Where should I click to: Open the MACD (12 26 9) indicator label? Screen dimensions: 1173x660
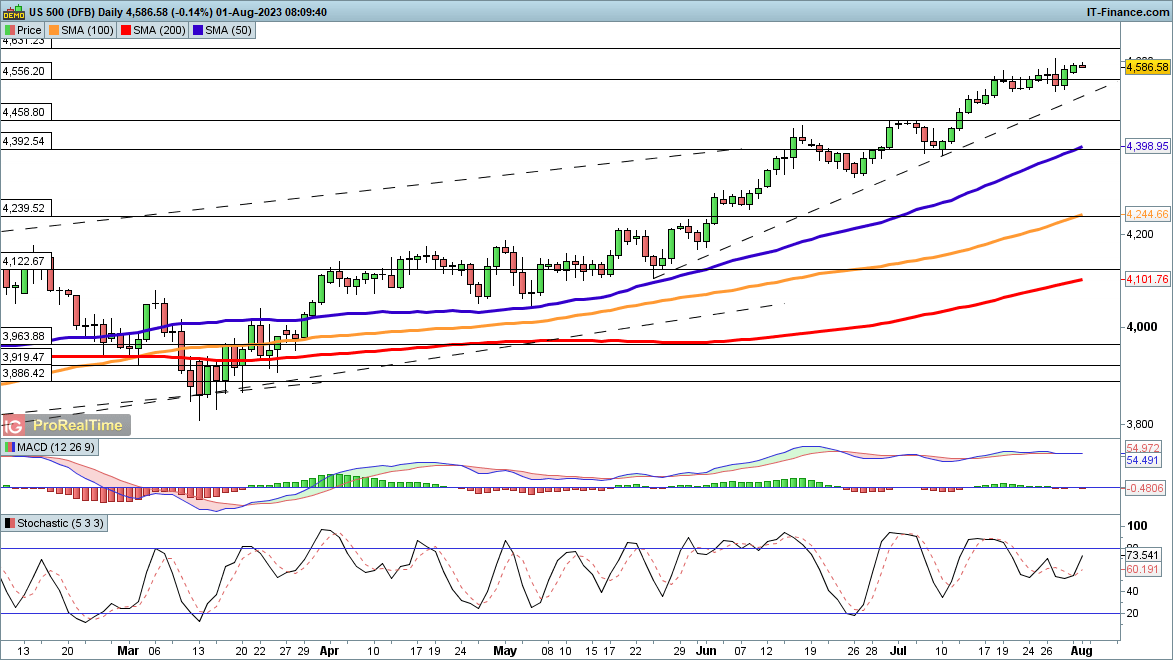coord(56,447)
